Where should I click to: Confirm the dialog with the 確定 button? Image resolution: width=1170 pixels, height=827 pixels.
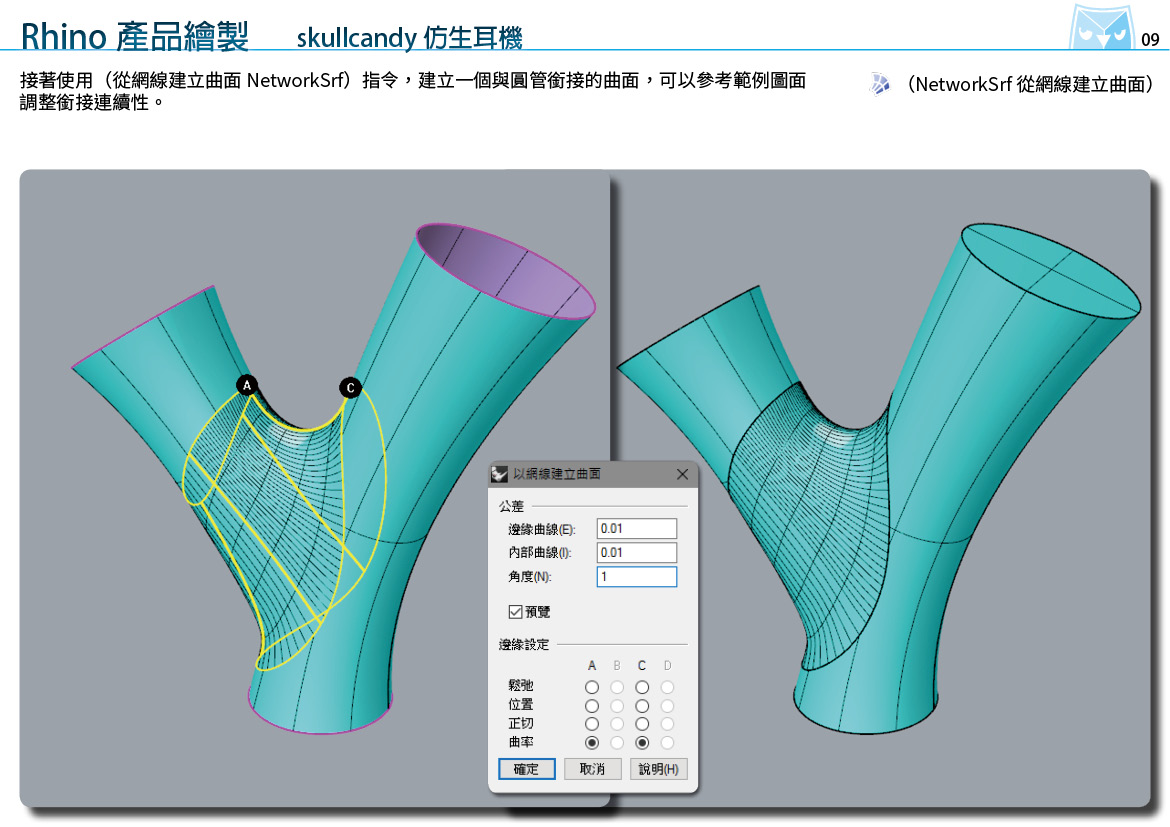click(526, 769)
